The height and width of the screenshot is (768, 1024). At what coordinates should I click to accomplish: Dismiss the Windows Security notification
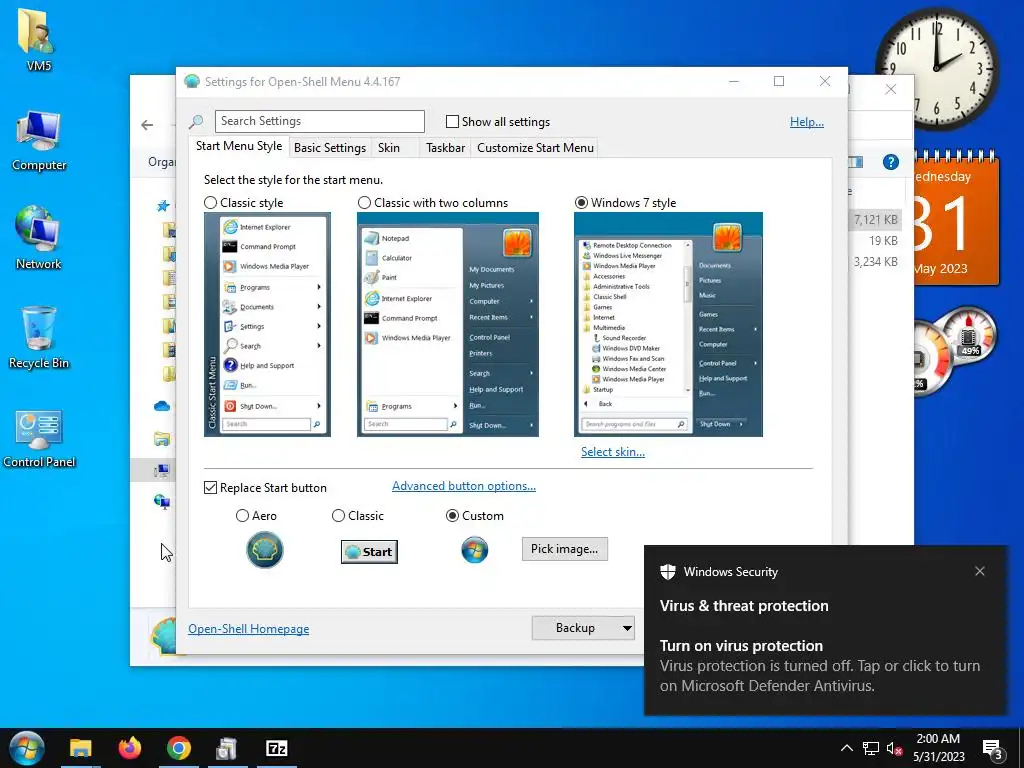[980, 571]
